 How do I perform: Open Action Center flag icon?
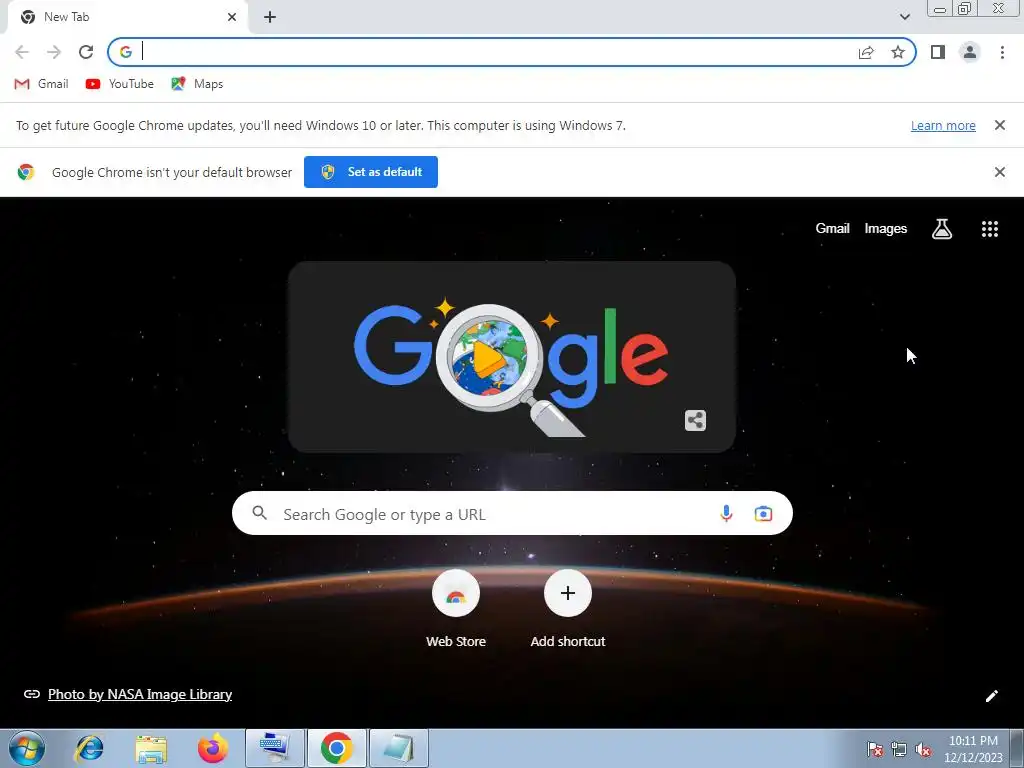pos(875,750)
